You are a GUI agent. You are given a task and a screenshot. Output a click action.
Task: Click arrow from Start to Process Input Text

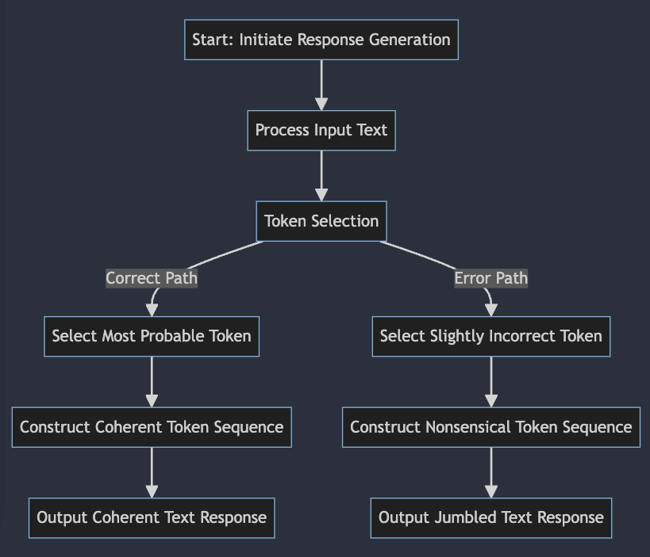point(321,84)
